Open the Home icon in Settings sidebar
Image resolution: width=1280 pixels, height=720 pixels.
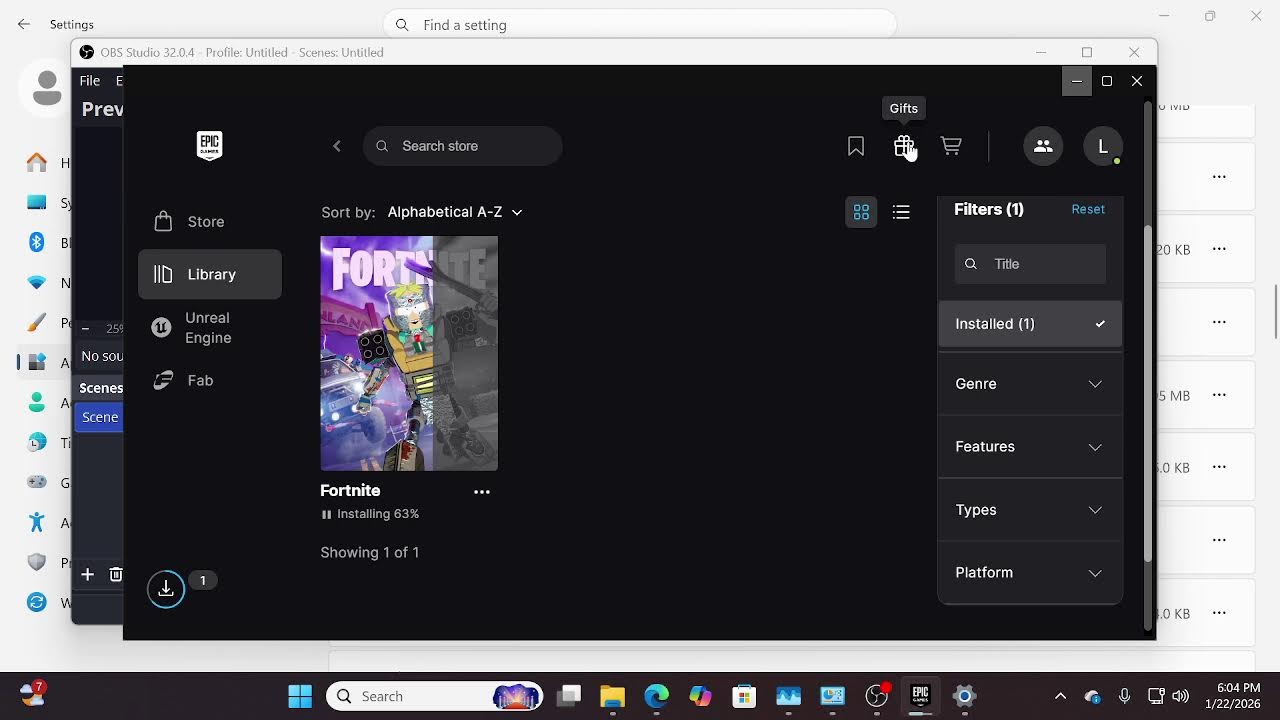(37, 162)
